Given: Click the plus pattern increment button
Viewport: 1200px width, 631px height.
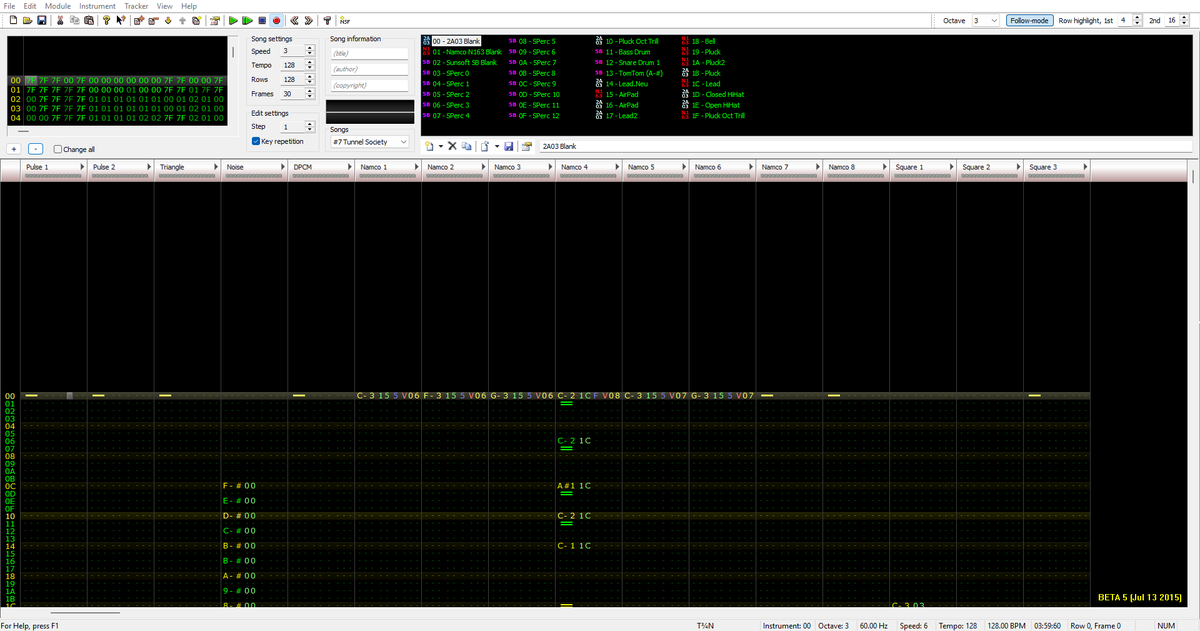Looking at the screenshot, I should (x=15, y=149).
